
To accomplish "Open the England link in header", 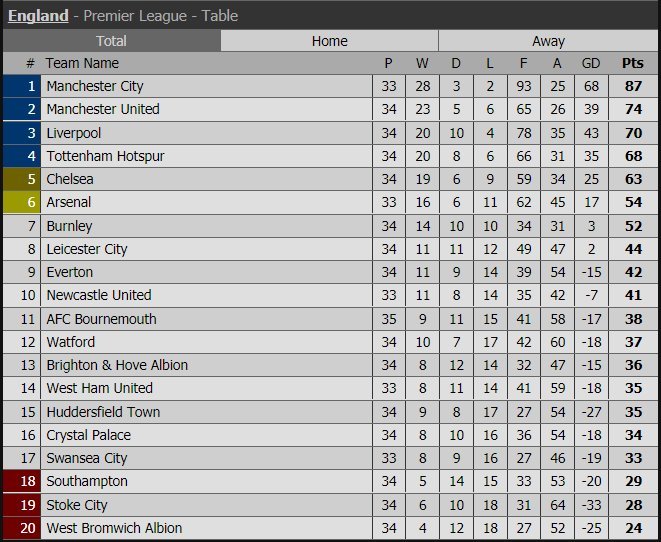I will [38, 16].
